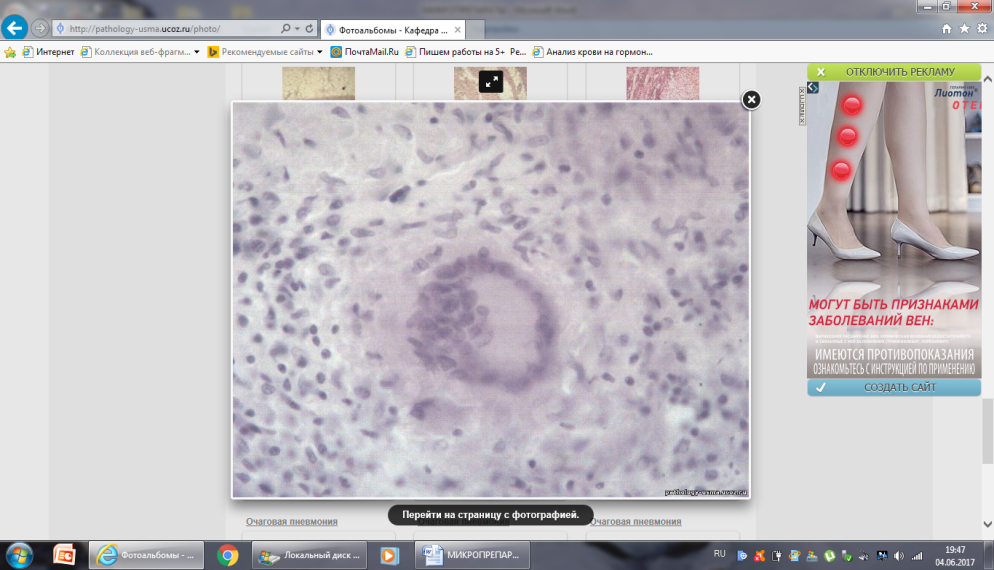The height and width of the screenshot is (570, 994).
Task: Open the Лиотон leg advertisement banner
Action: tap(894, 230)
